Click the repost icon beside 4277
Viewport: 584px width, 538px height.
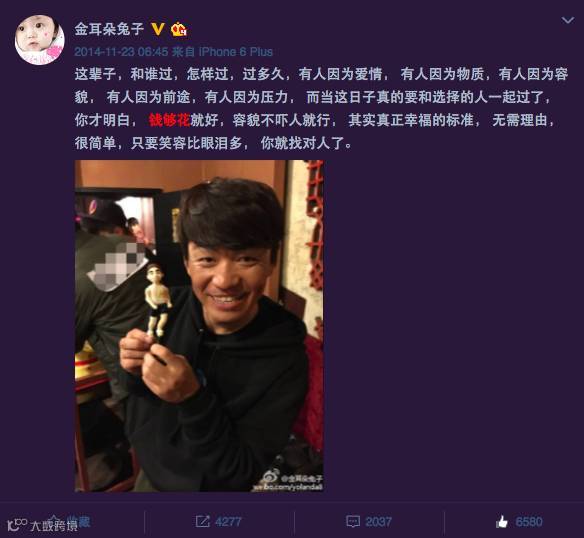pyautogui.click(x=202, y=521)
